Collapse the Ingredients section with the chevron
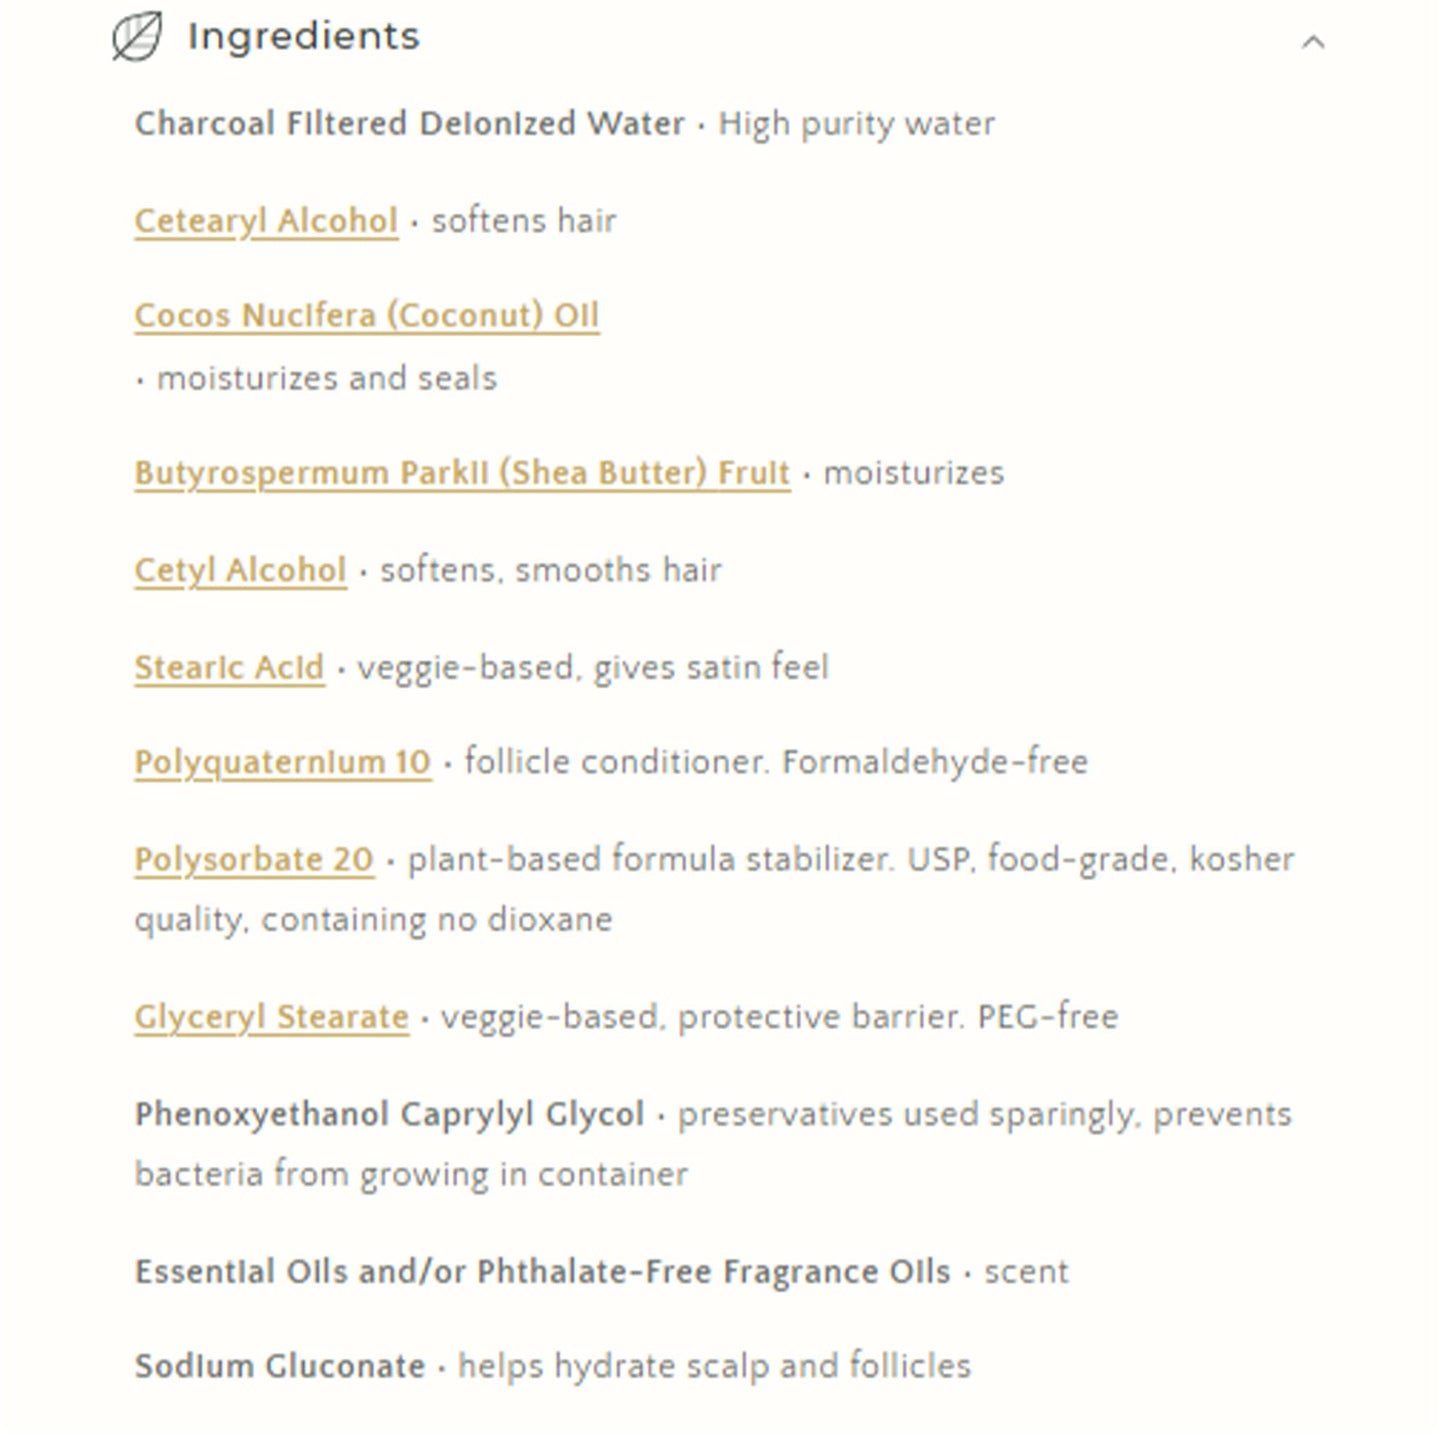1445x1445 pixels. click(1312, 42)
